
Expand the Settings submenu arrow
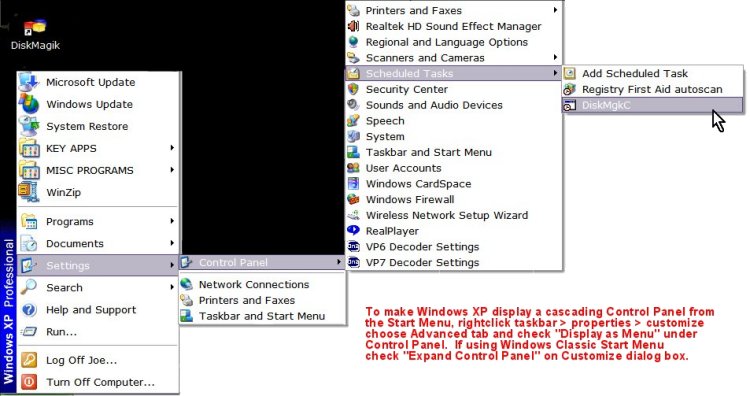pos(172,265)
